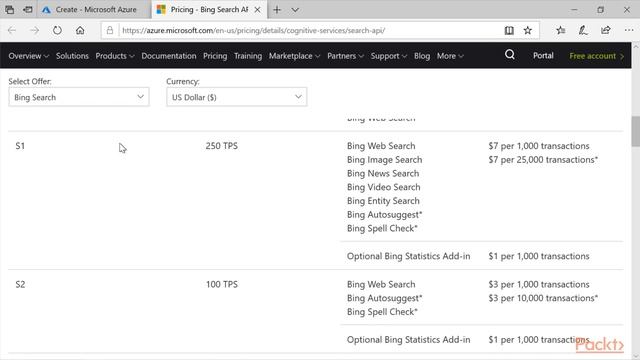Open reading view book icon
This screenshot has height=360, width=640.
point(509,30)
